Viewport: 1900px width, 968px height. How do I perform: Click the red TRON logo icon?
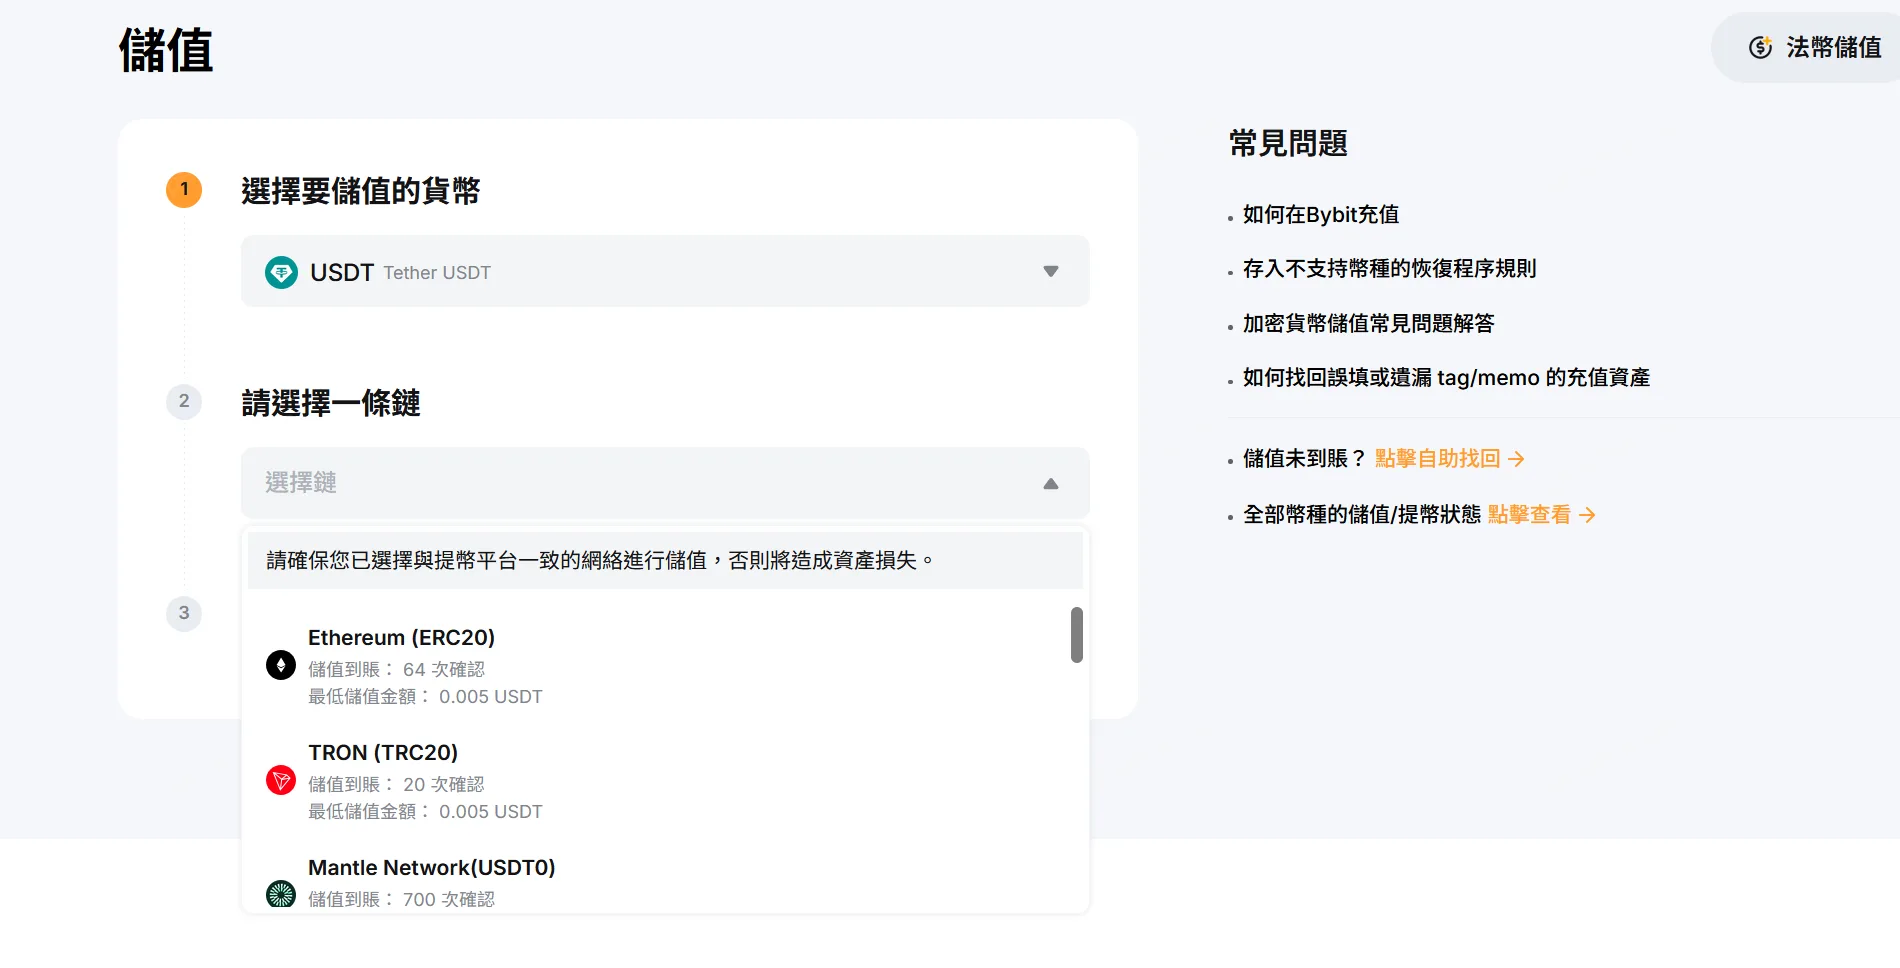pyautogui.click(x=281, y=780)
